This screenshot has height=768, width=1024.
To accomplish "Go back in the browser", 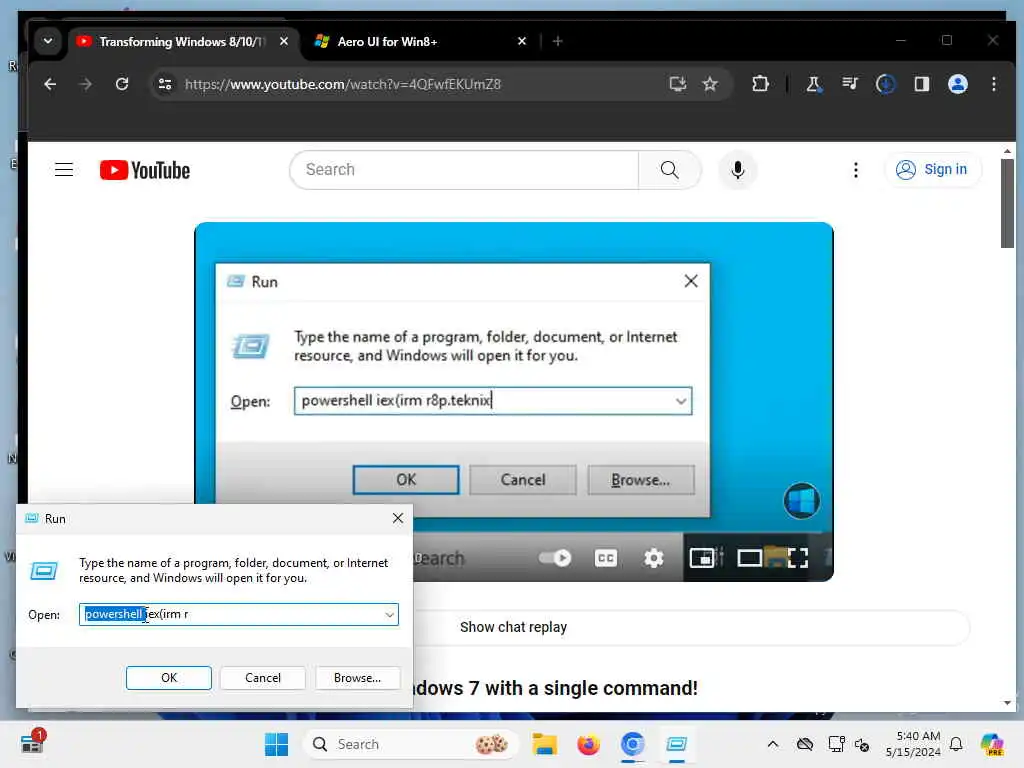I will point(50,84).
